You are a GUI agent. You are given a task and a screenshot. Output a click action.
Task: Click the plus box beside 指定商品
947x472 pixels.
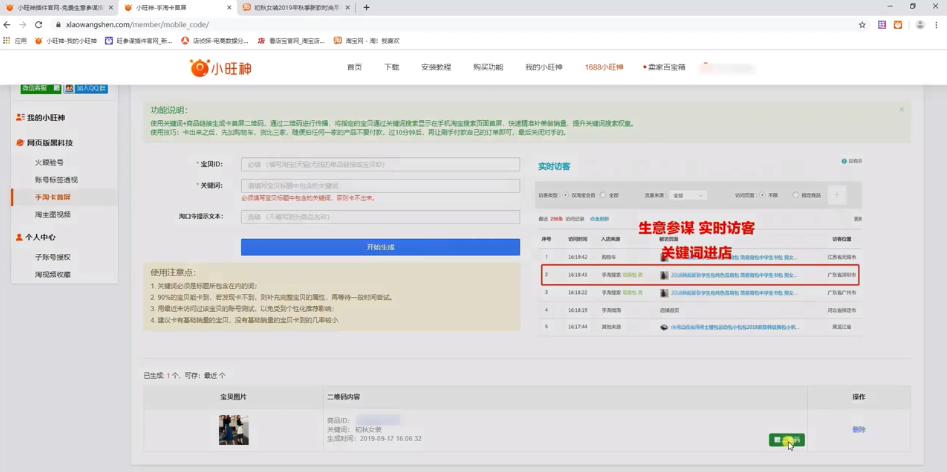click(x=836, y=195)
